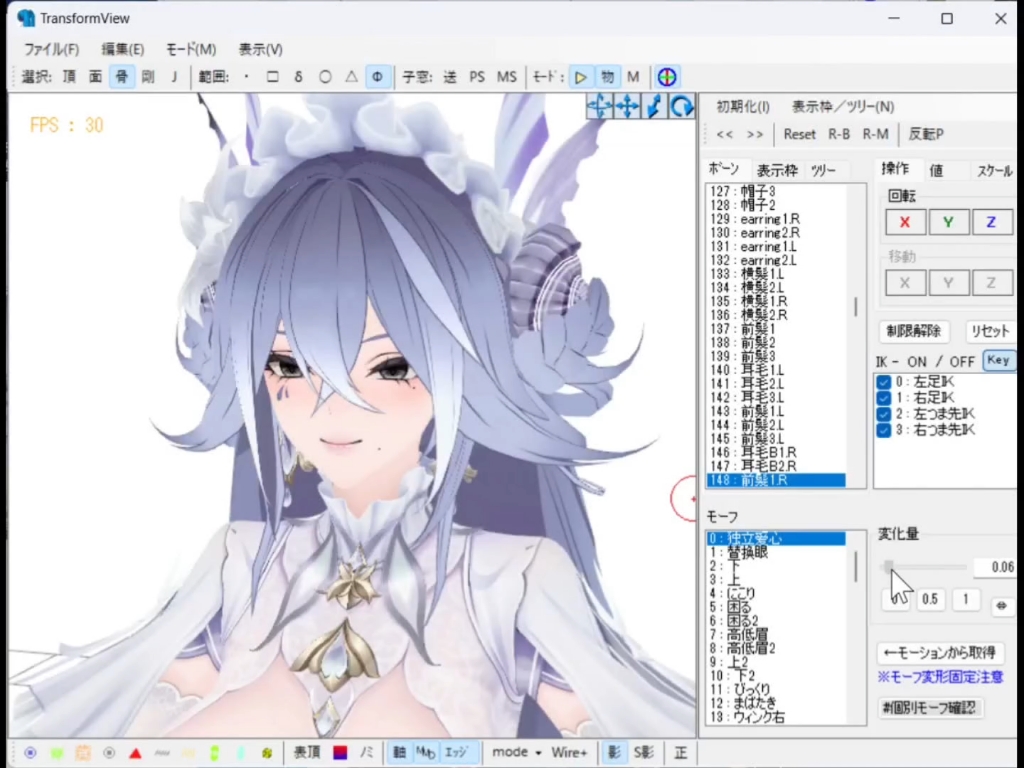Toggle the gray-circle rigid body display icon
The image size is (1024, 768).
(109, 753)
